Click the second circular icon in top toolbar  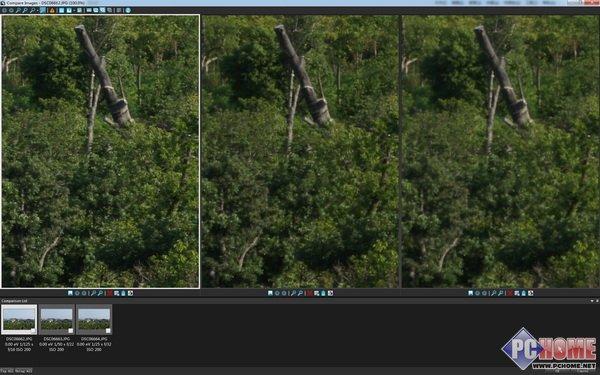pos(11,10)
